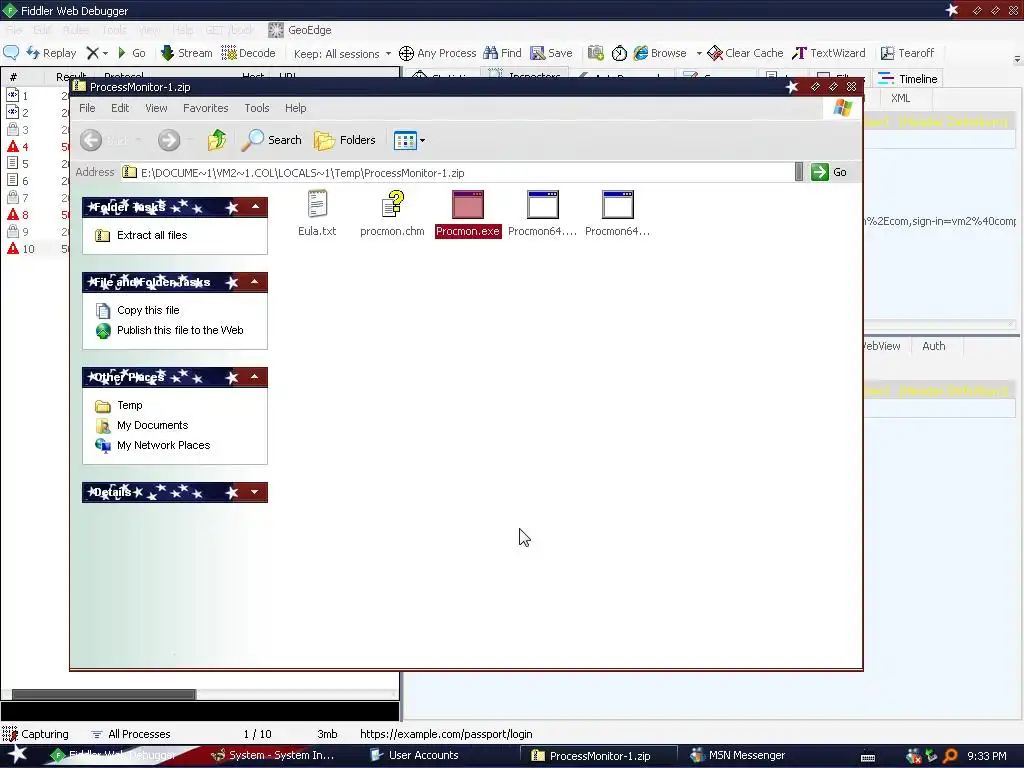
Task: Open the Views dropdown in Explorer
Action: 409,140
